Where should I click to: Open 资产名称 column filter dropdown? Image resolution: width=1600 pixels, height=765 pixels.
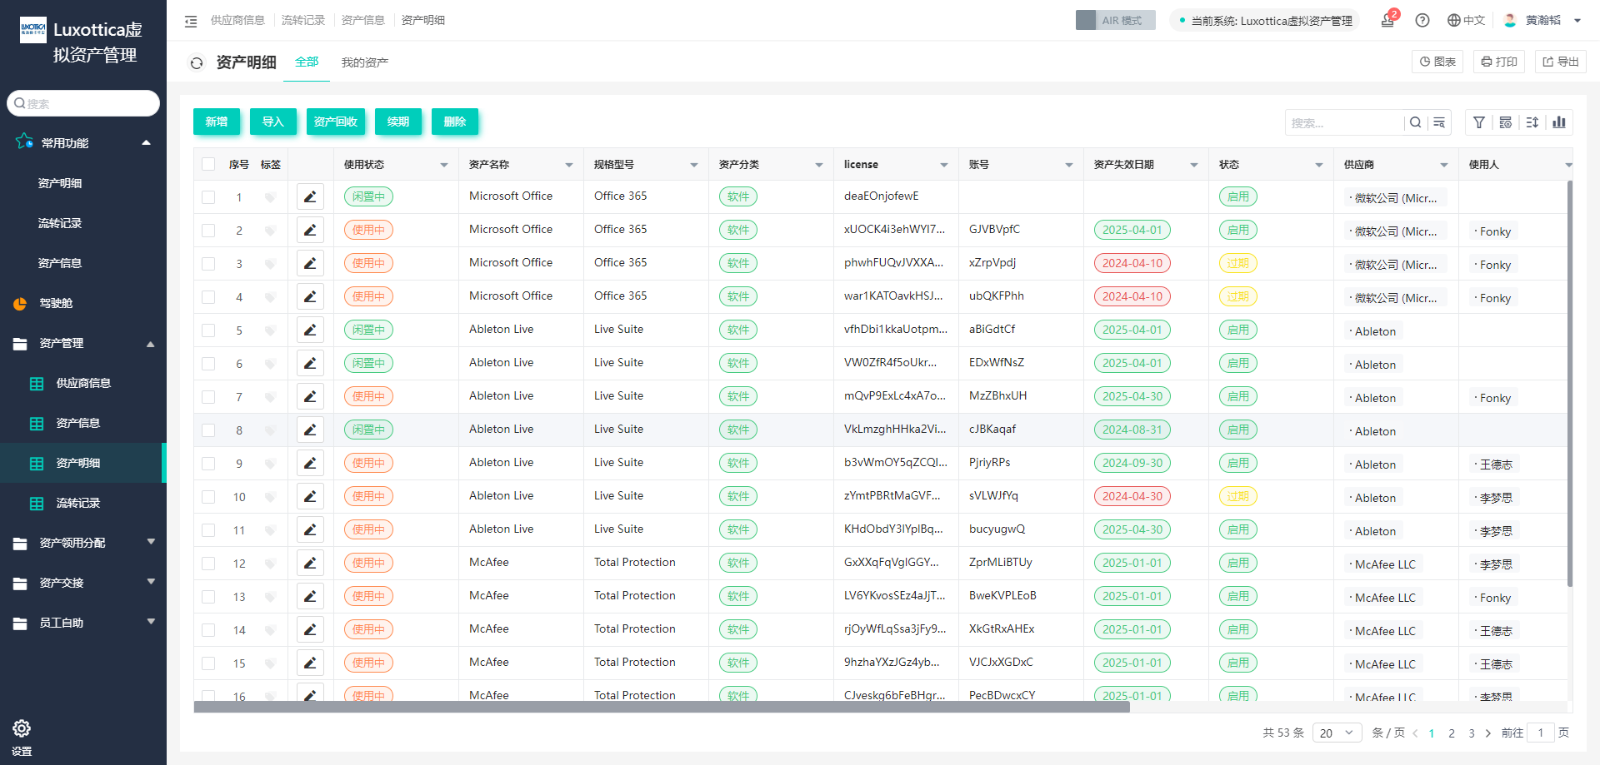tap(569, 165)
